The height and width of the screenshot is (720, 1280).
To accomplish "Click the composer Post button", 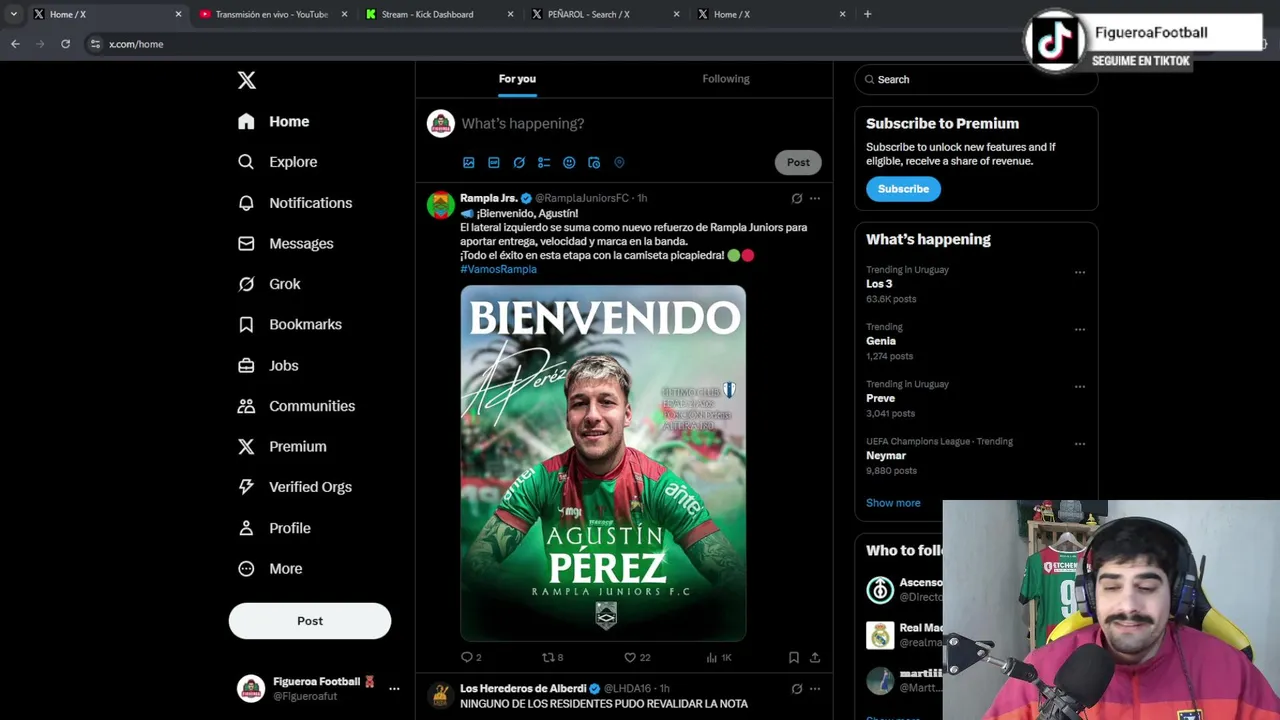I will 798,162.
